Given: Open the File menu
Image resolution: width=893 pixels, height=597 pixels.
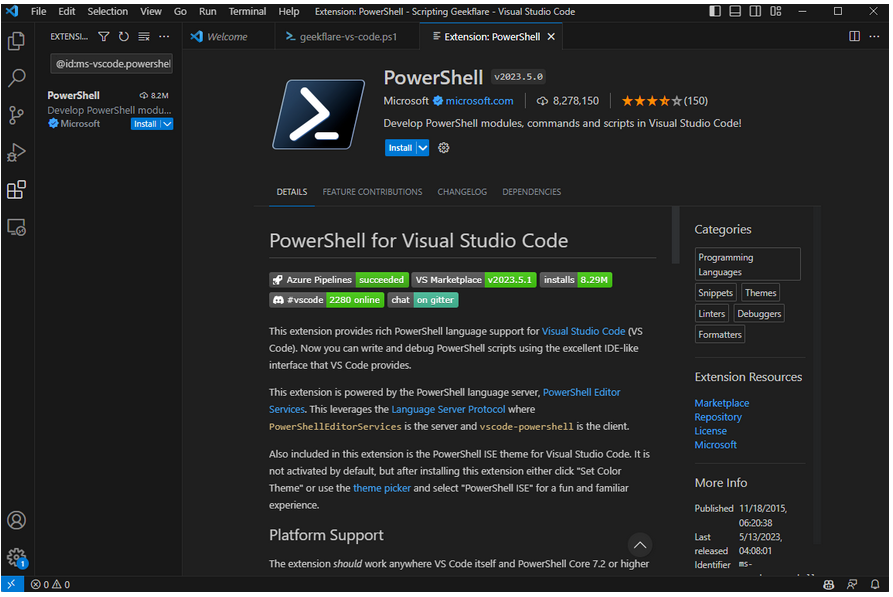Looking at the screenshot, I should (39, 11).
